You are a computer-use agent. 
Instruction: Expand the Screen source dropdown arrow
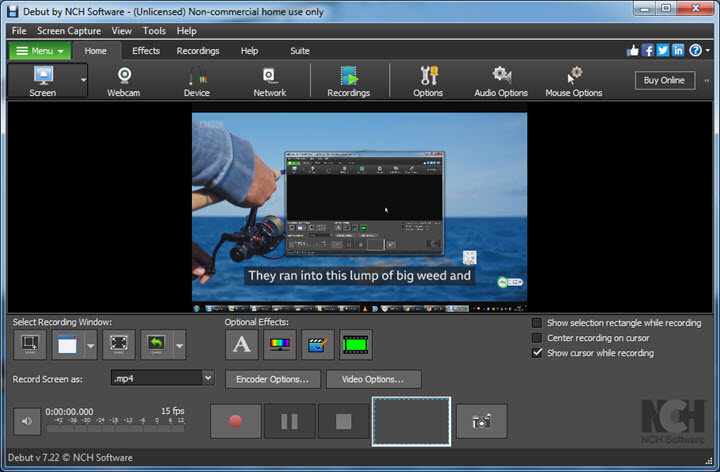tap(83, 80)
